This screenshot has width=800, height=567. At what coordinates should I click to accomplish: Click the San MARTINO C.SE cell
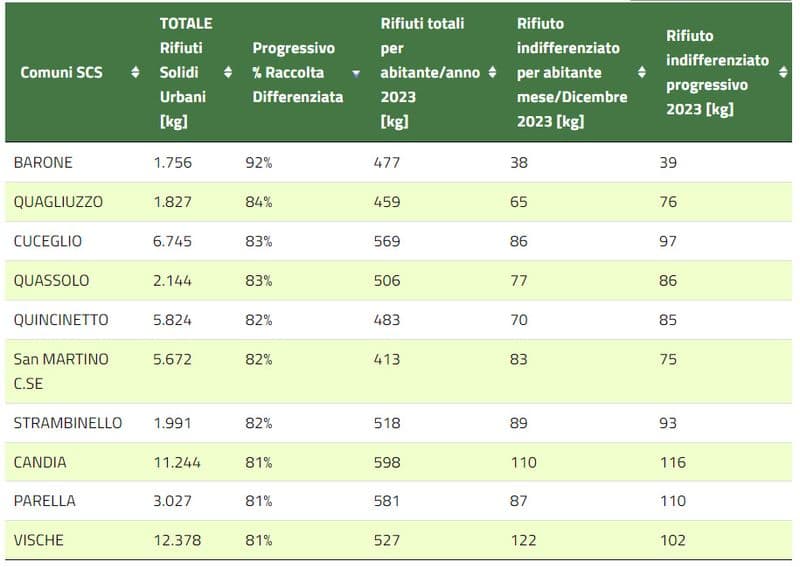pos(61,371)
